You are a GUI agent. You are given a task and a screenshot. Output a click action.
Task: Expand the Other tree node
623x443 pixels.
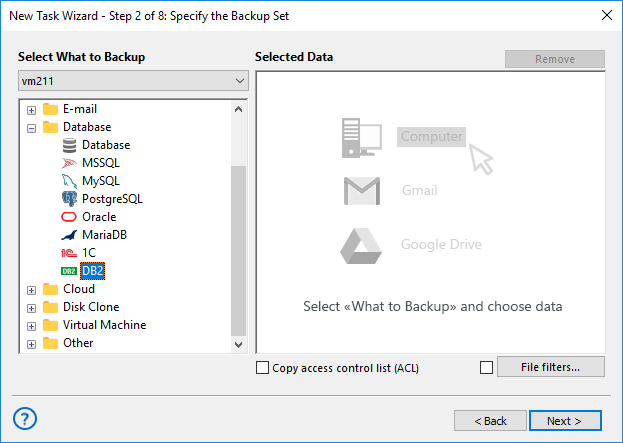[x=31, y=344]
